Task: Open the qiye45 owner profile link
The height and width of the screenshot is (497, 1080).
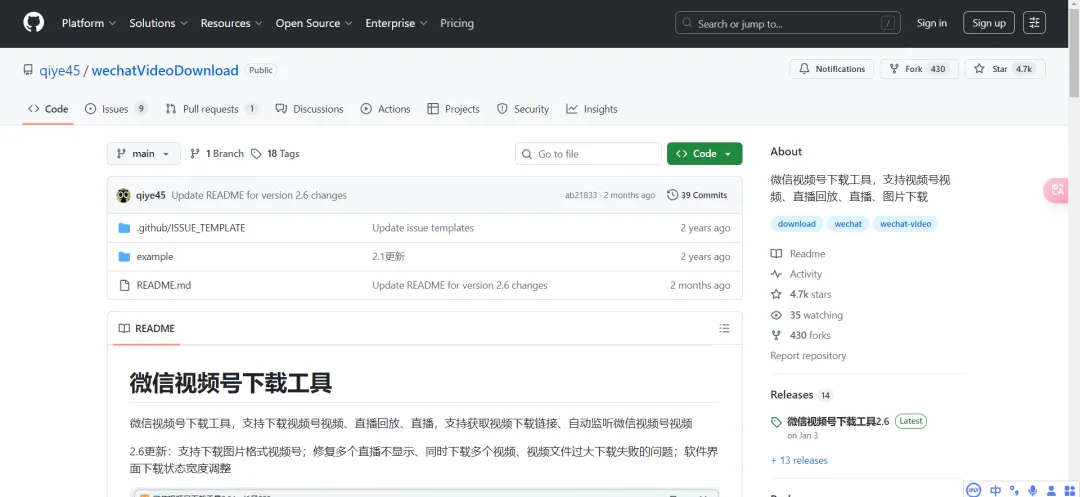Action: click(x=59, y=70)
